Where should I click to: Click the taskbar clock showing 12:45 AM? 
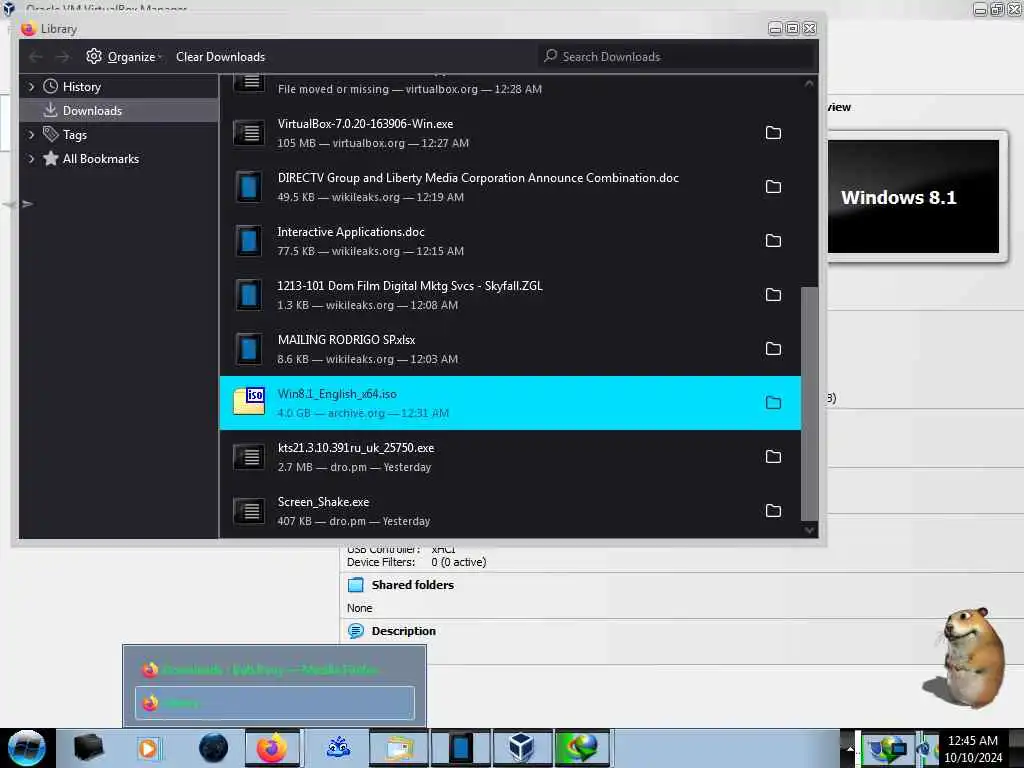click(x=973, y=748)
